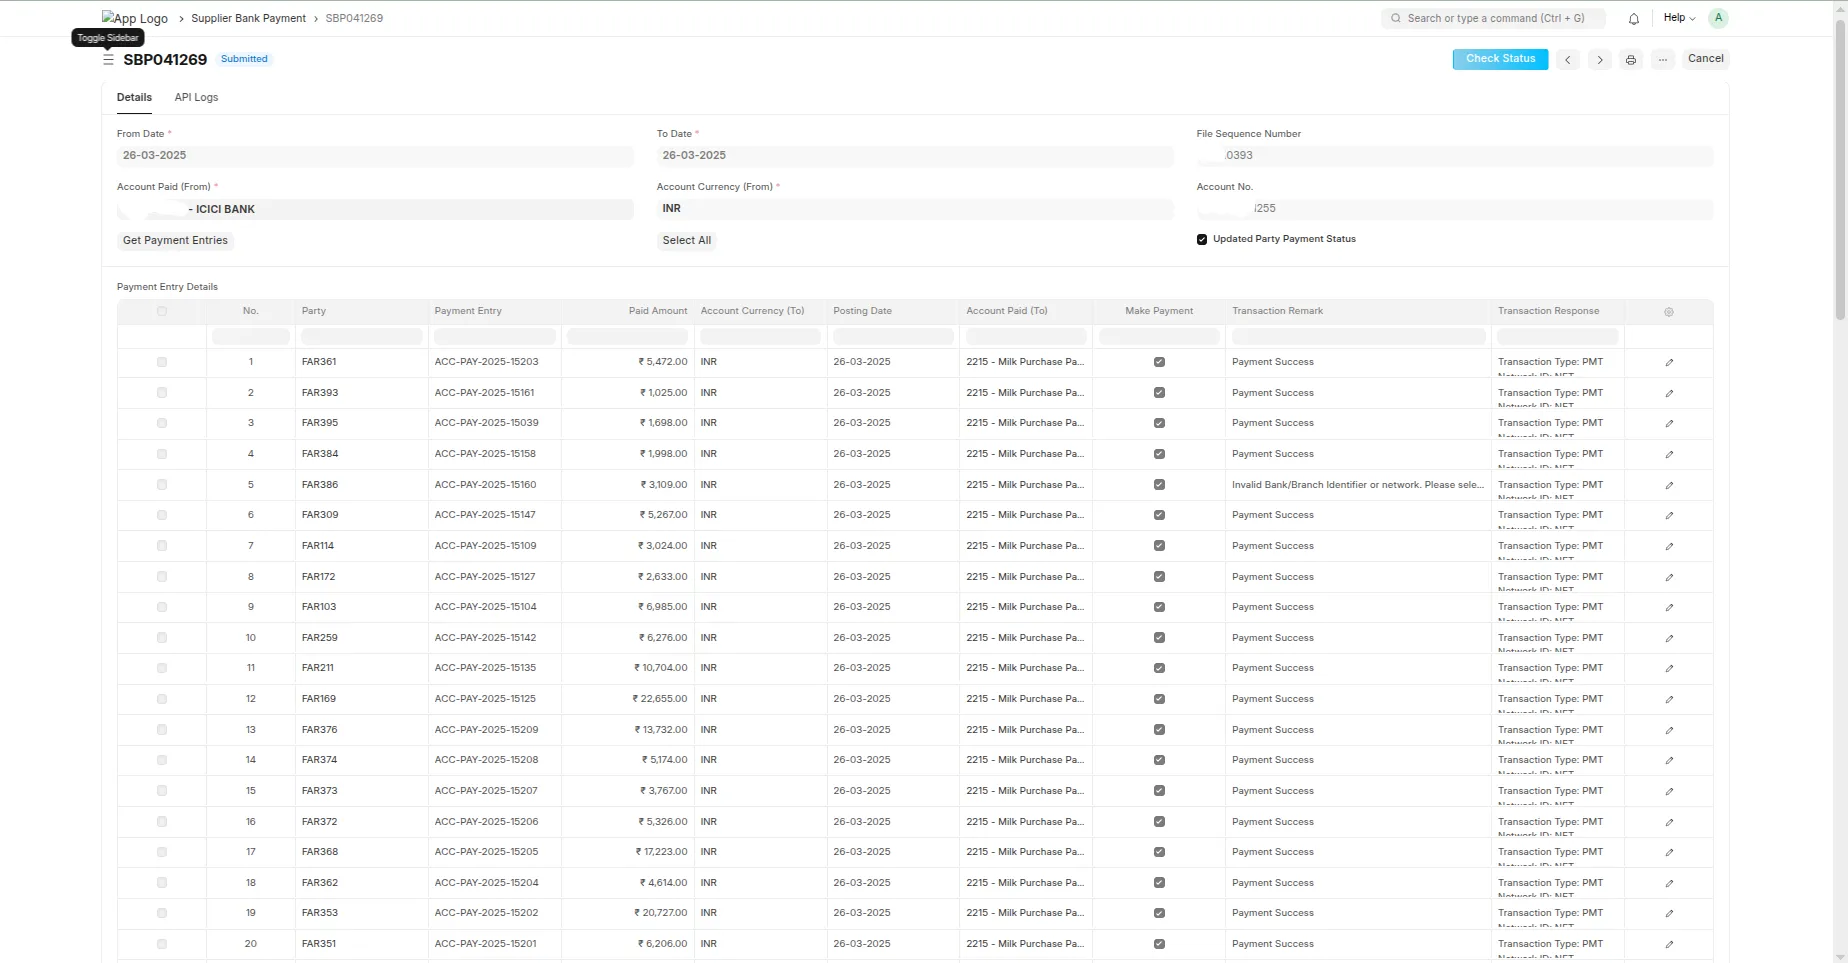Image resolution: width=1848 pixels, height=963 pixels.
Task: Toggle the sidebar hamburger icon
Action: (108, 60)
